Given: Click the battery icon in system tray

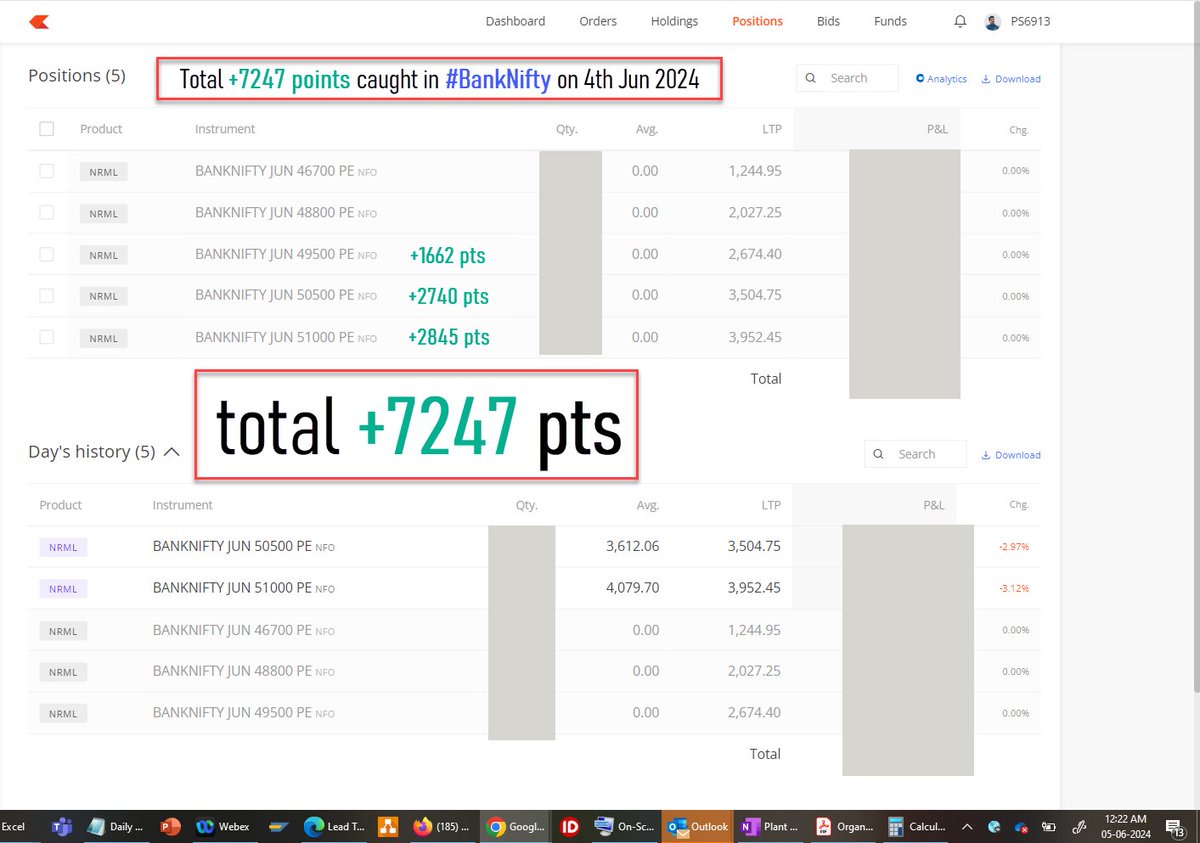Looking at the screenshot, I should 1050,827.
